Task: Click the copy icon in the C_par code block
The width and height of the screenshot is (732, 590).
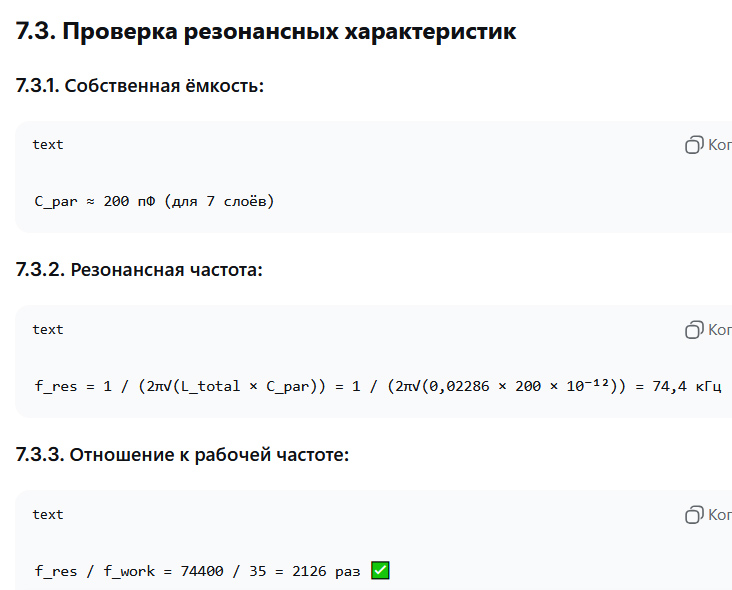Action: [694, 145]
